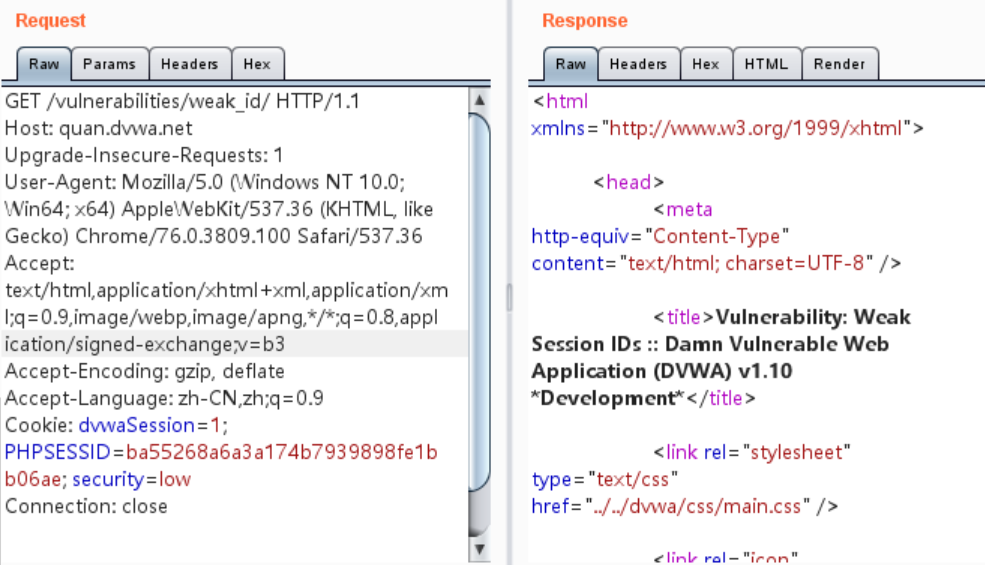The width and height of the screenshot is (985, 565).
Task: Click the Request panel heading
Action: [50, 21]
